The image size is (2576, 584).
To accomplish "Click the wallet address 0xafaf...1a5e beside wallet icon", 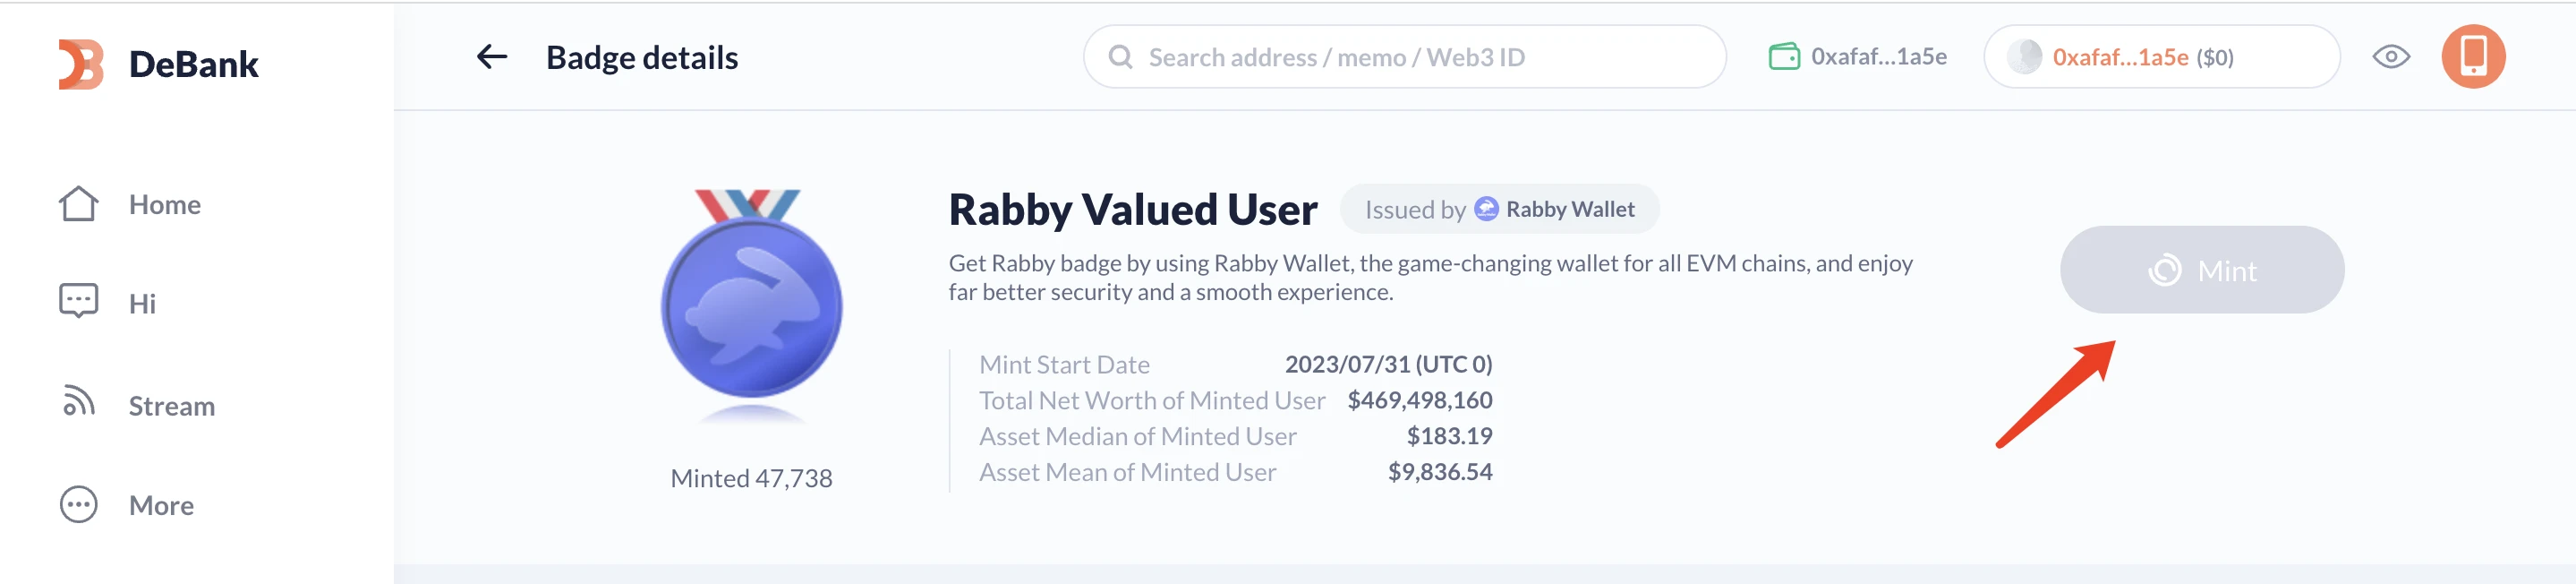I will [1878, 57].
